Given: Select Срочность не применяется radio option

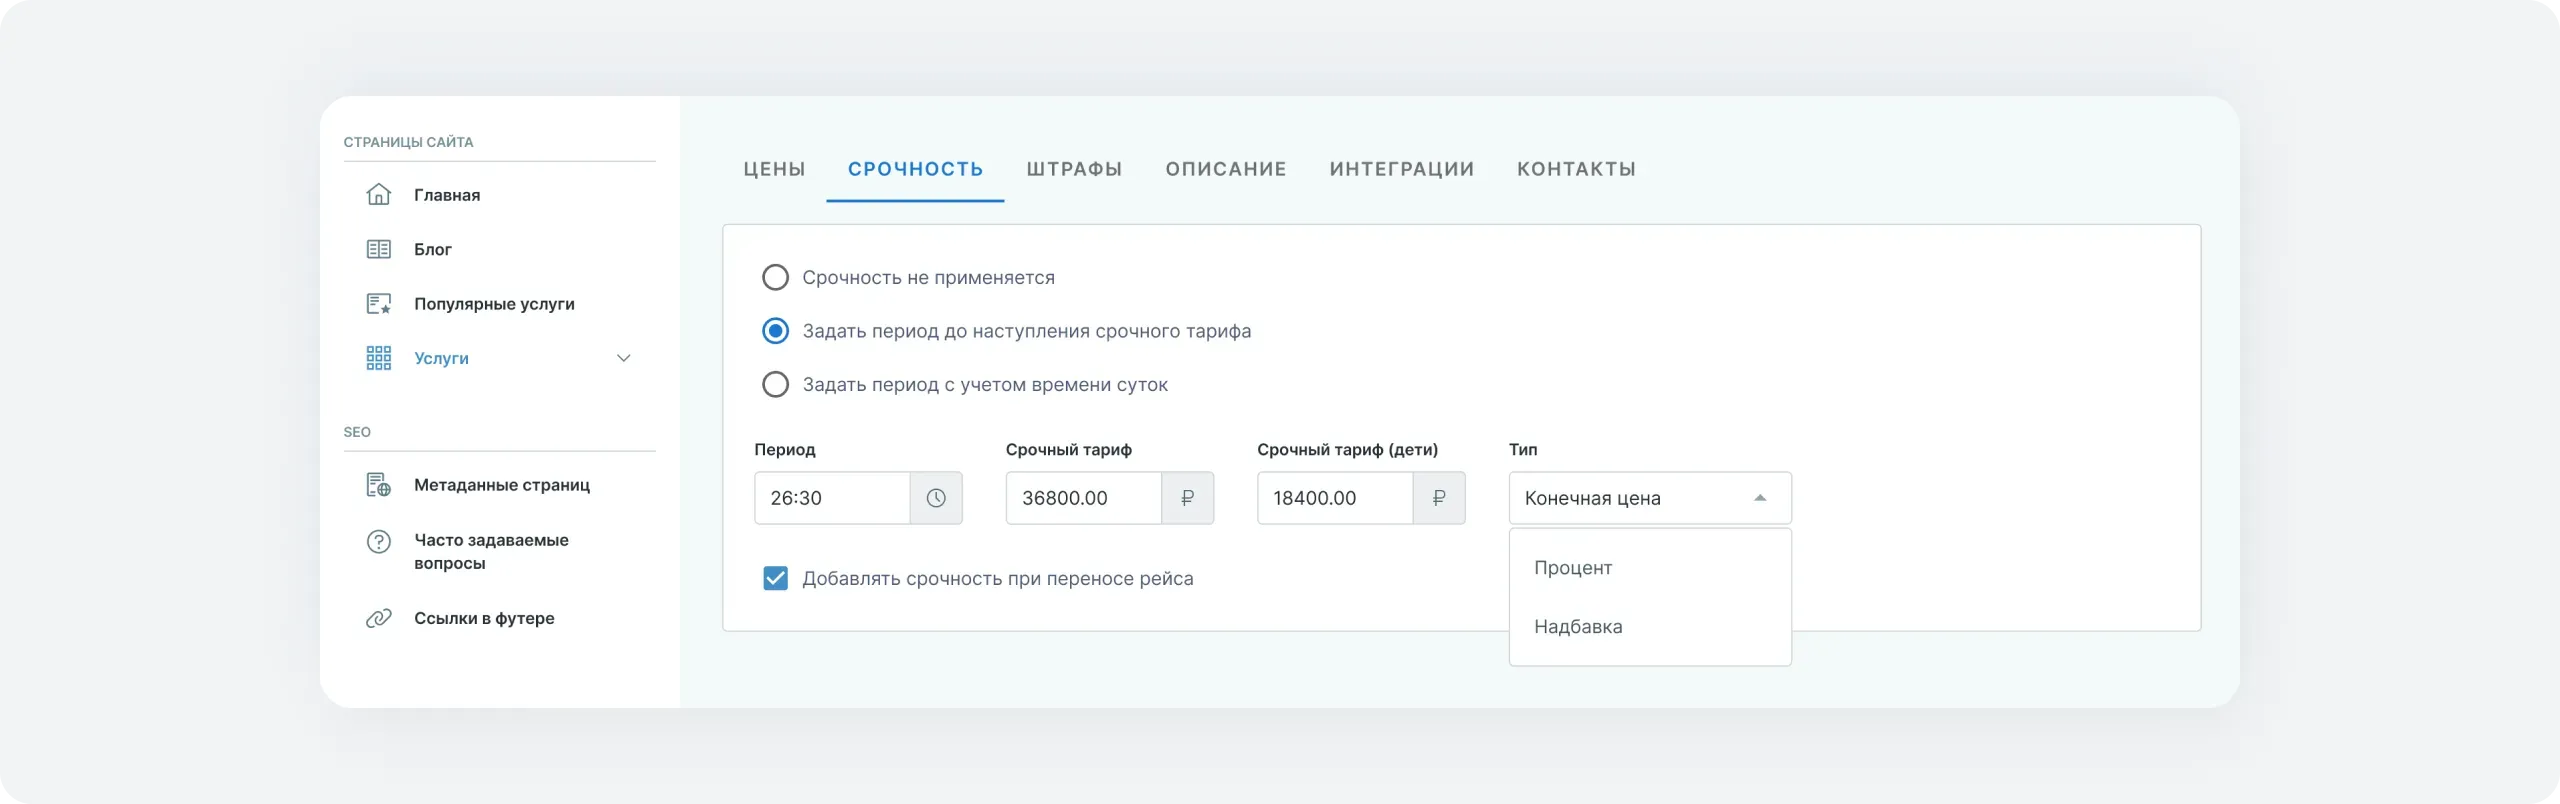Looking at the screenshot, I should click(775, 277).
